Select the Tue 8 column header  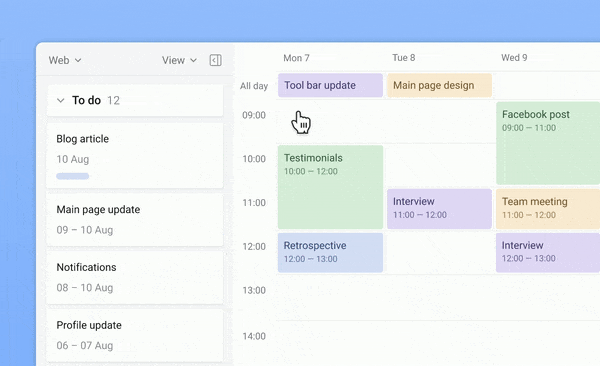403,58
